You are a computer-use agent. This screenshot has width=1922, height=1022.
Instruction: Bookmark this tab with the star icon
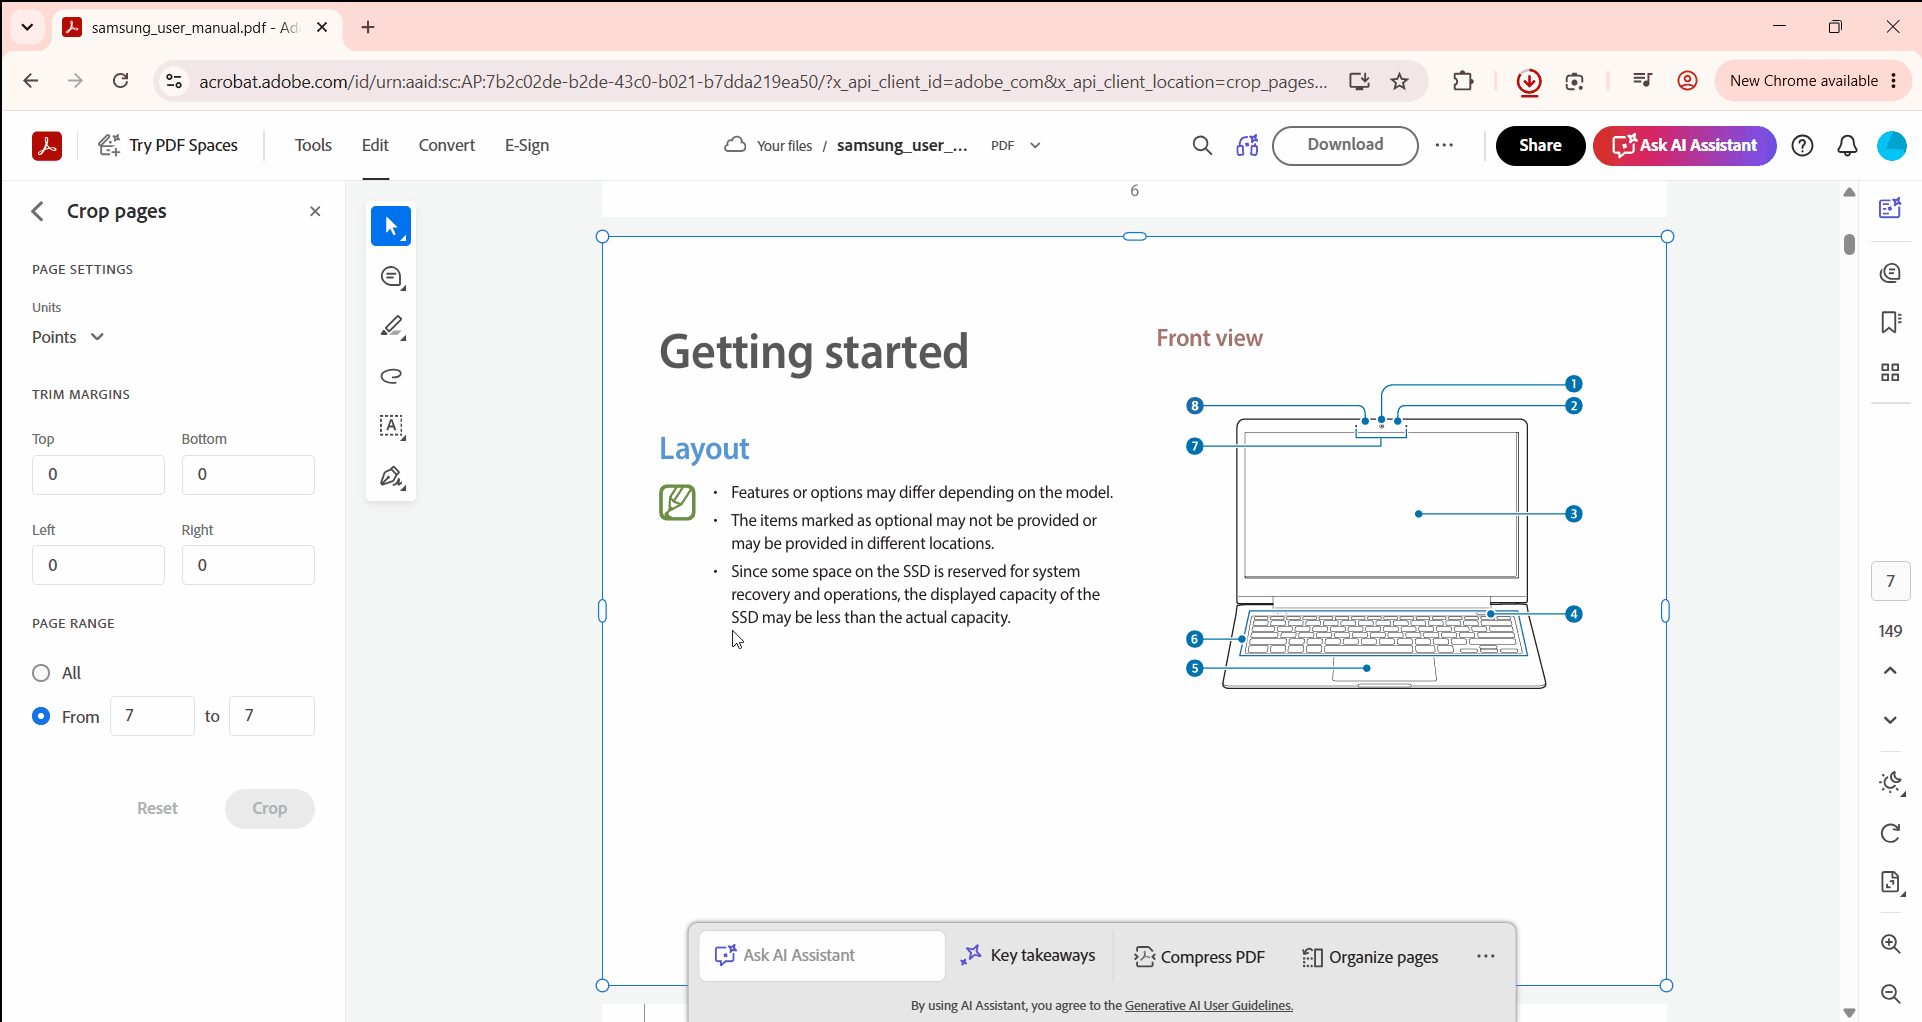[x=1399, y=81]
